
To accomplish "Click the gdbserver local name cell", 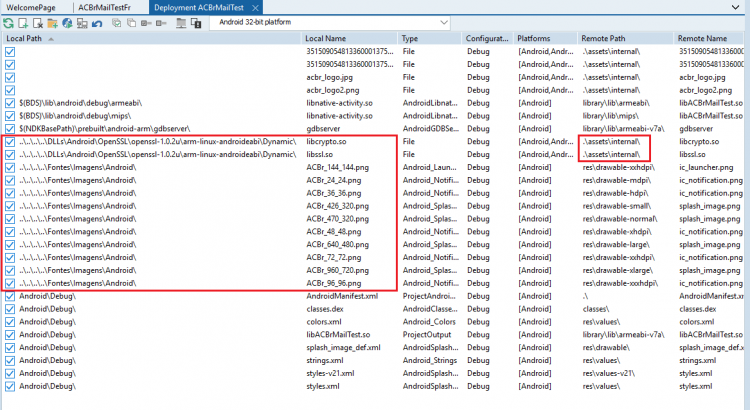I will [323, 129].
